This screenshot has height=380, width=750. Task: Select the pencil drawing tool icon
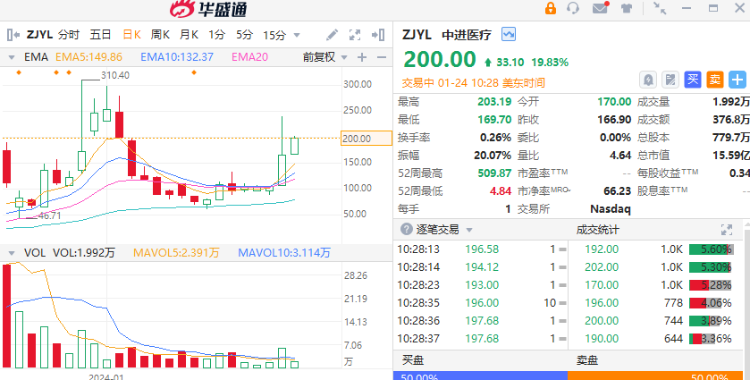[x=331, y=34]
